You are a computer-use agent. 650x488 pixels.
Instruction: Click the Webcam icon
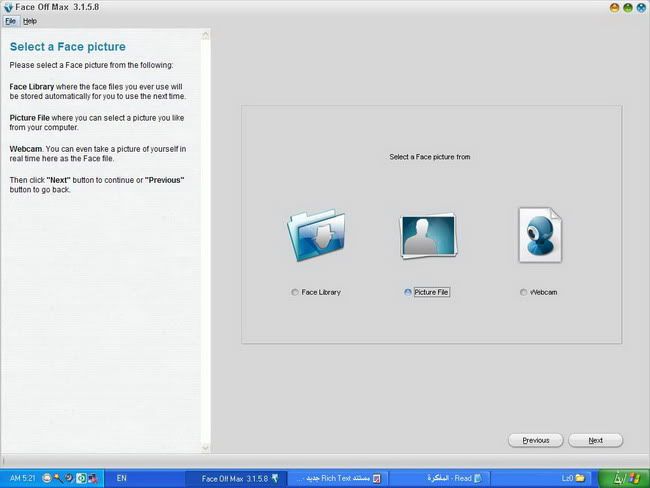(540, 235)
